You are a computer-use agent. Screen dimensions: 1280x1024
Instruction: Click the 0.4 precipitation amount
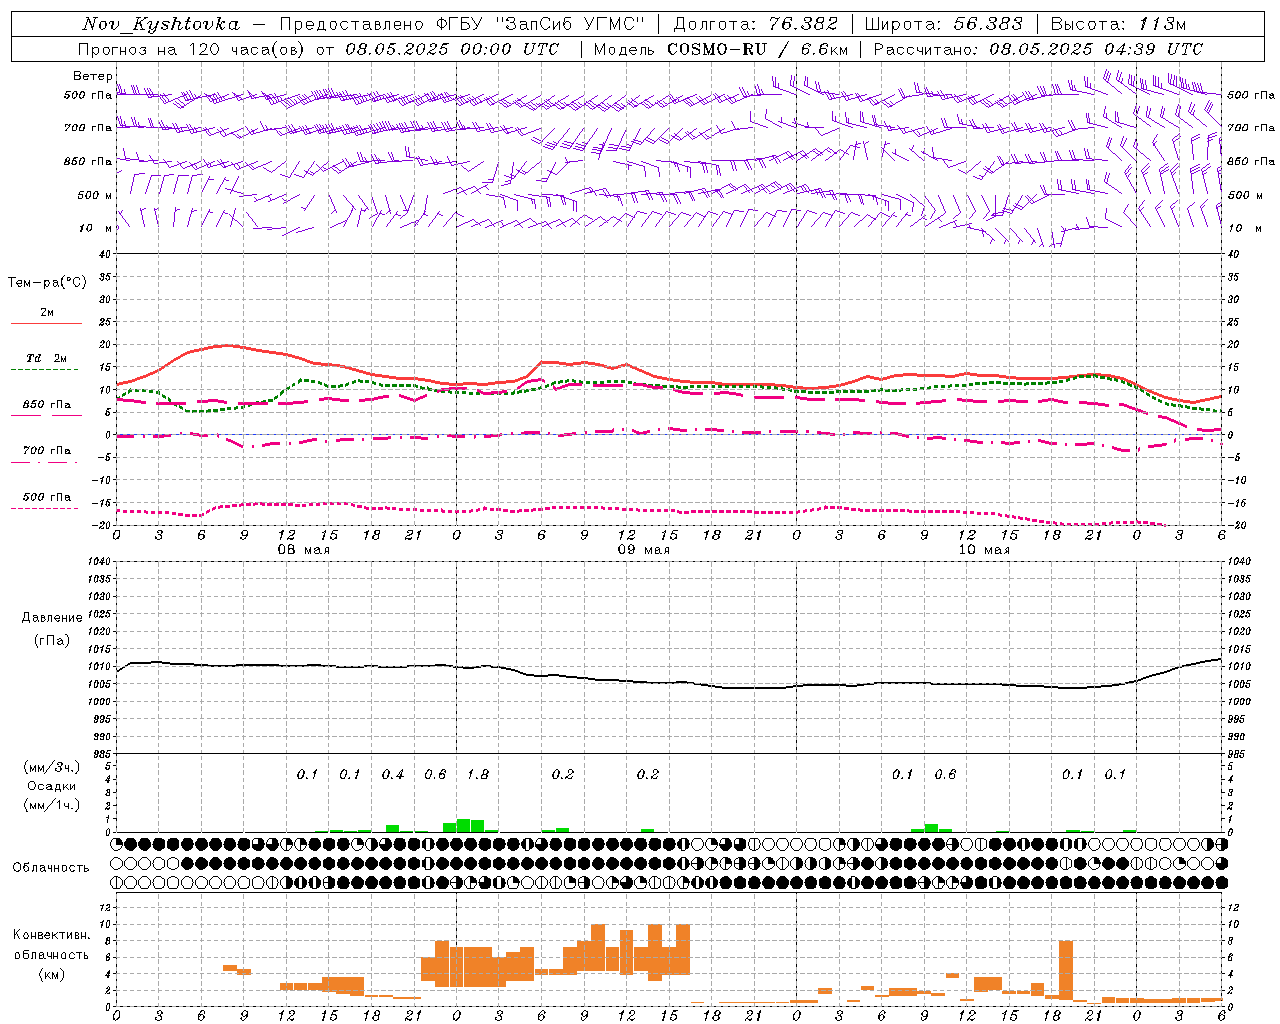[393, 774]
